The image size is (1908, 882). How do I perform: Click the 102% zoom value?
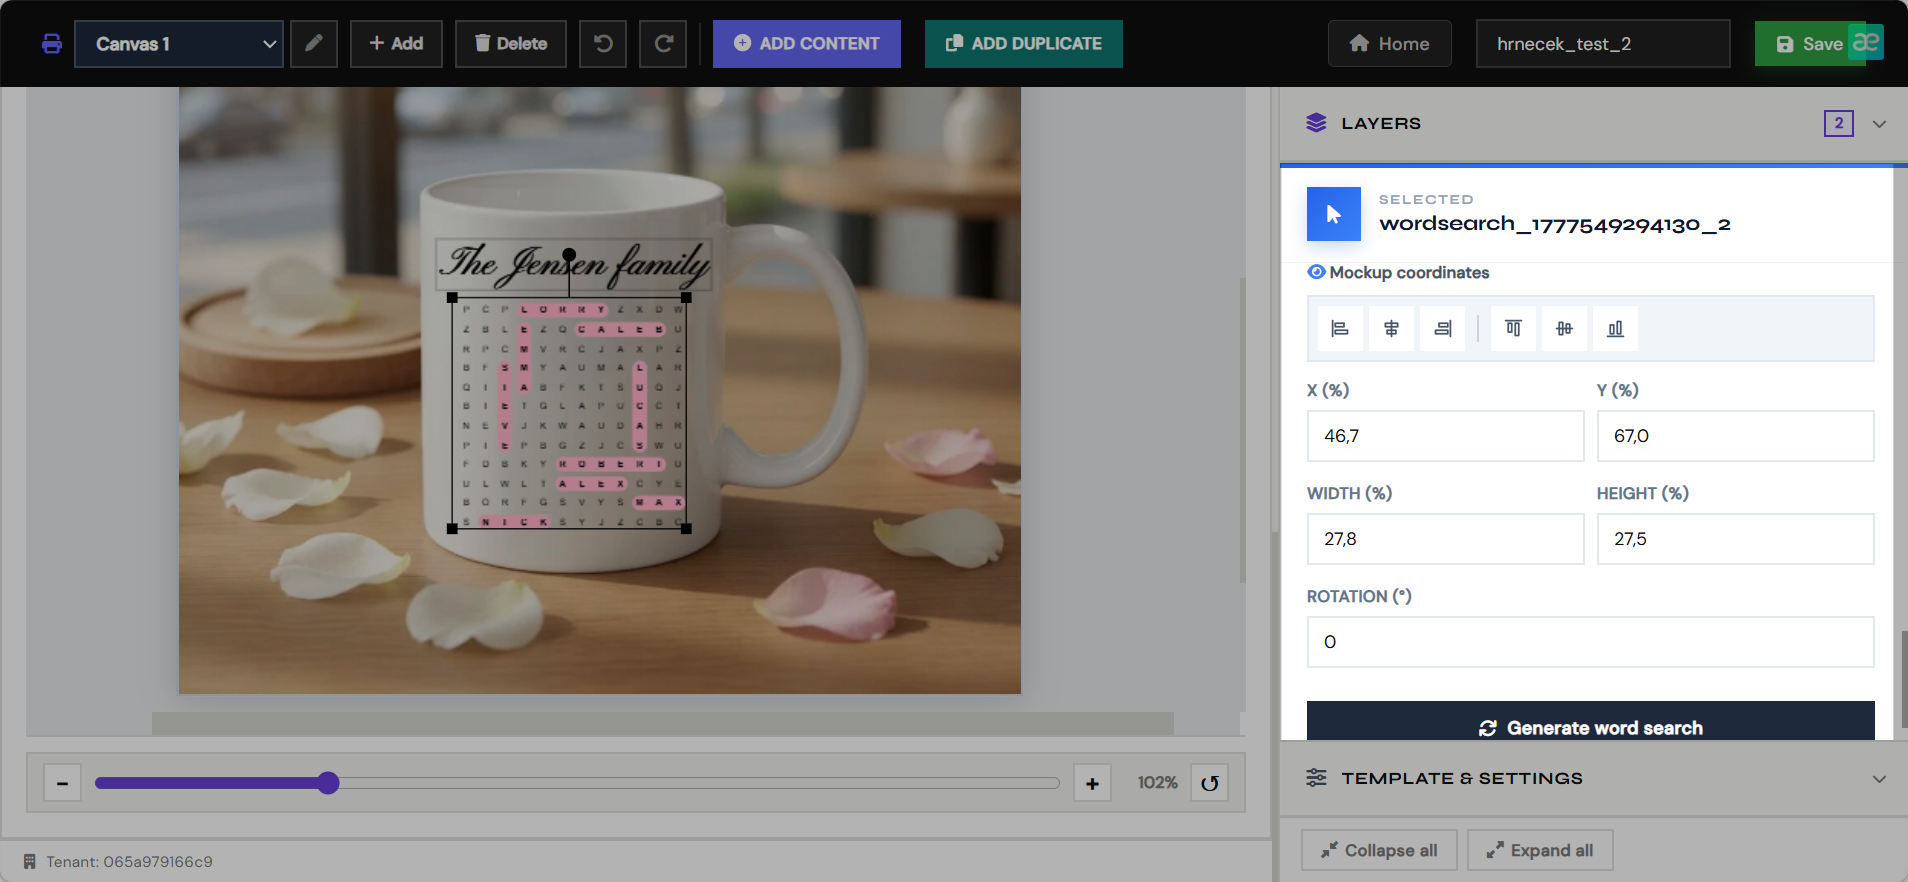click(1157, 783)
